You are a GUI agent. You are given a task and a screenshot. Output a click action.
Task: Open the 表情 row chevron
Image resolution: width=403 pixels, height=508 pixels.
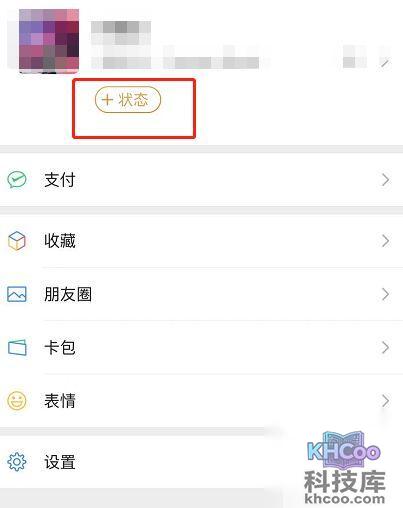(x=385, y=401)
